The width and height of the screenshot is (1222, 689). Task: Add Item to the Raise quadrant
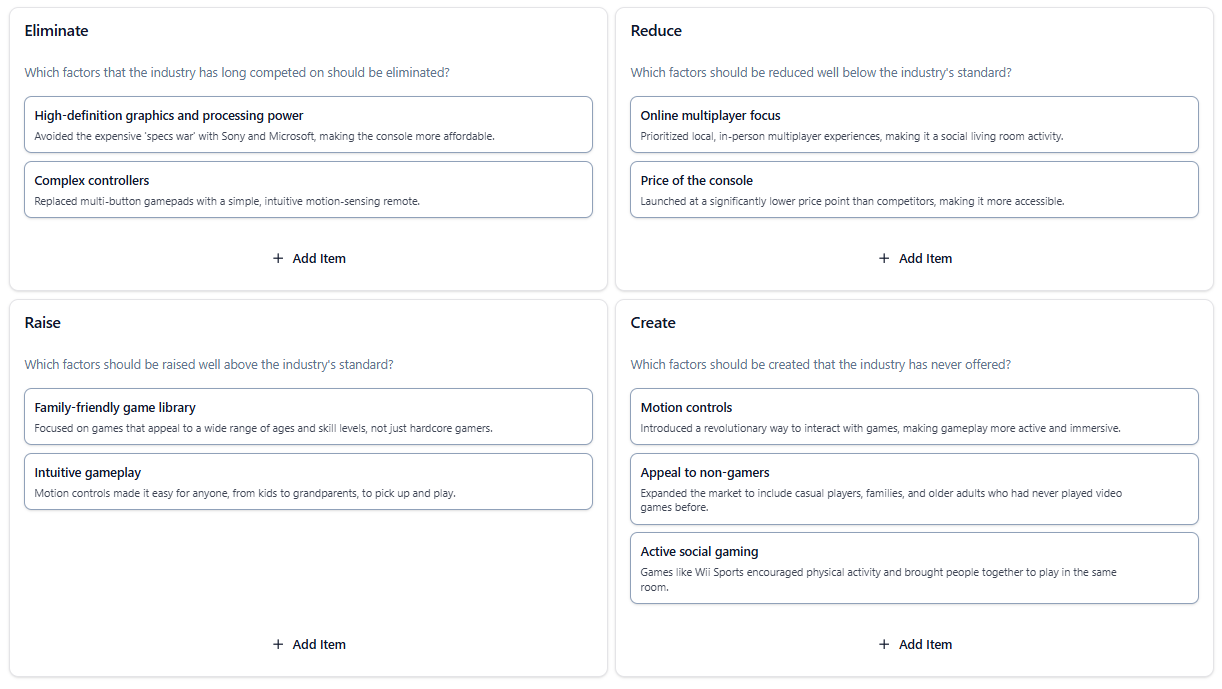(309, 644)
